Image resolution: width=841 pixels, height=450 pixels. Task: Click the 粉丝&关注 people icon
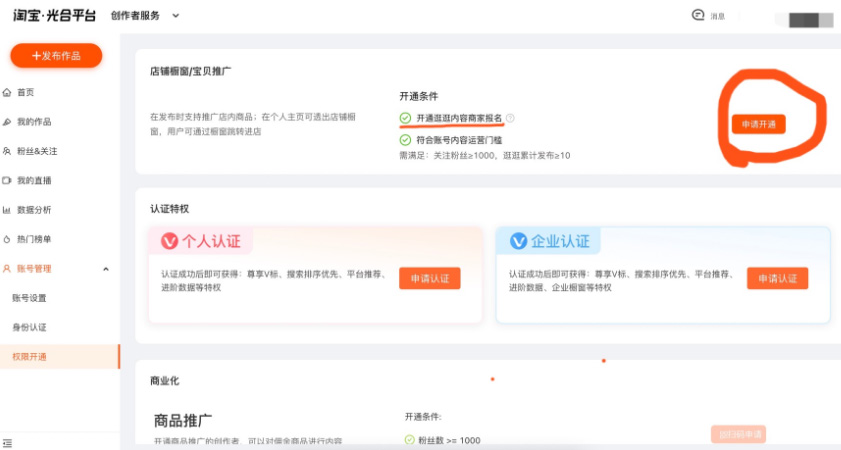pyautogui.click(x=7, y=151)
